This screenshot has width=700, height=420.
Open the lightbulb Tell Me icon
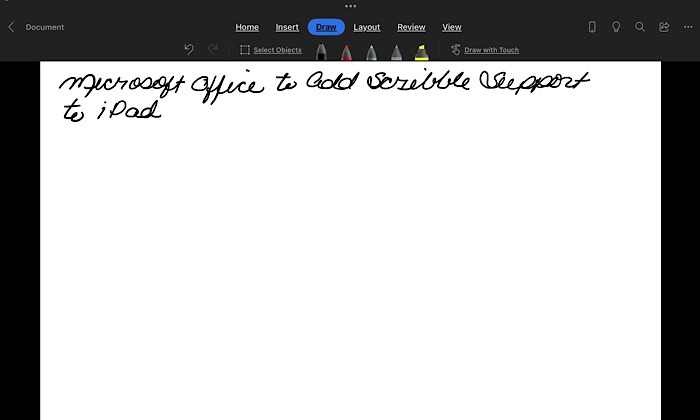pyautogui.click(x=616, y=27)
